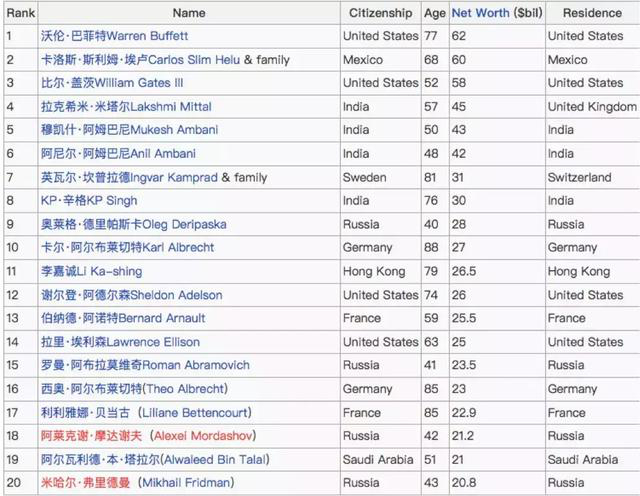
Task: Click rank number 20
Action: click(x=13, y=483)
